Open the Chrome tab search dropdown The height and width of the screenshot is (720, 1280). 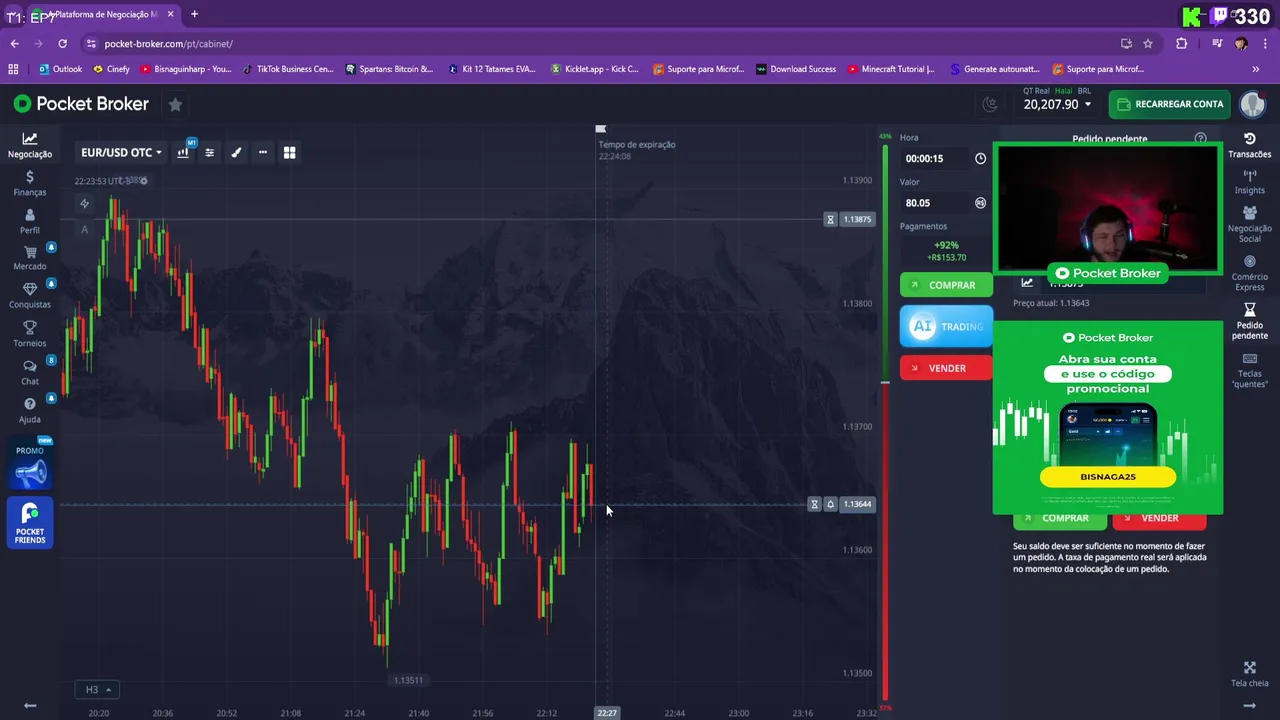[x=14, y=15]
